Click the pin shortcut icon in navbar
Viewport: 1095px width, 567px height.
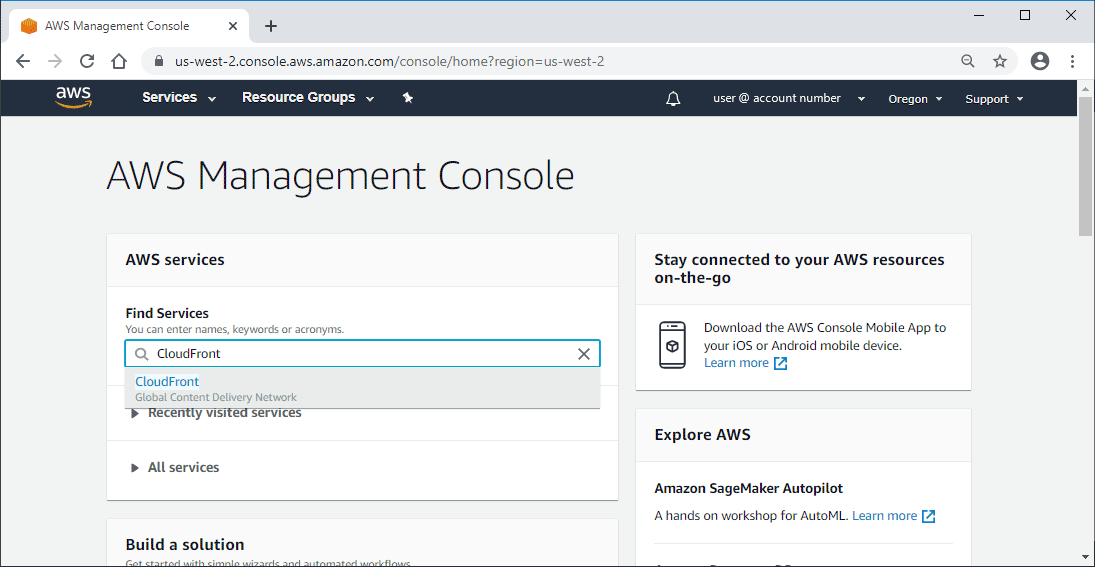coord(408,98)
